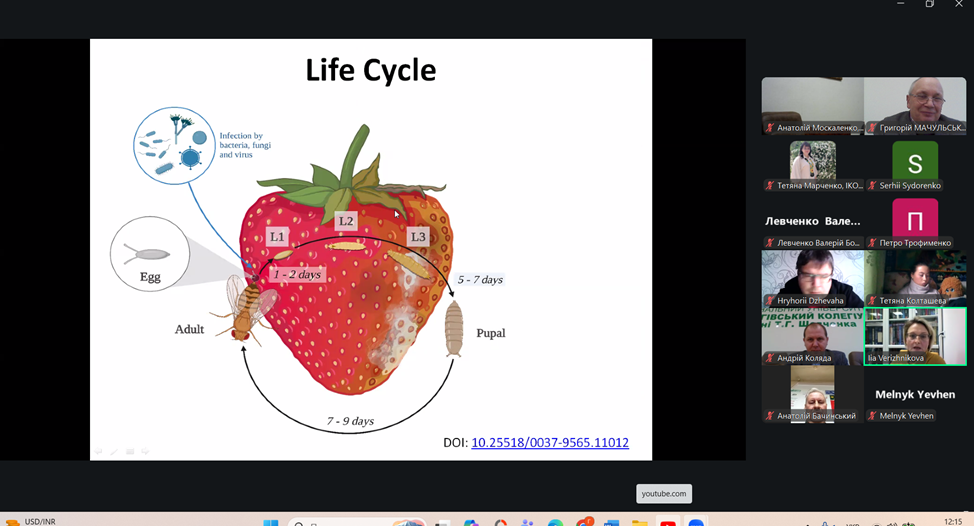
Task: Select Тетяна Марченко's participant tile
Action: [812, 164]
